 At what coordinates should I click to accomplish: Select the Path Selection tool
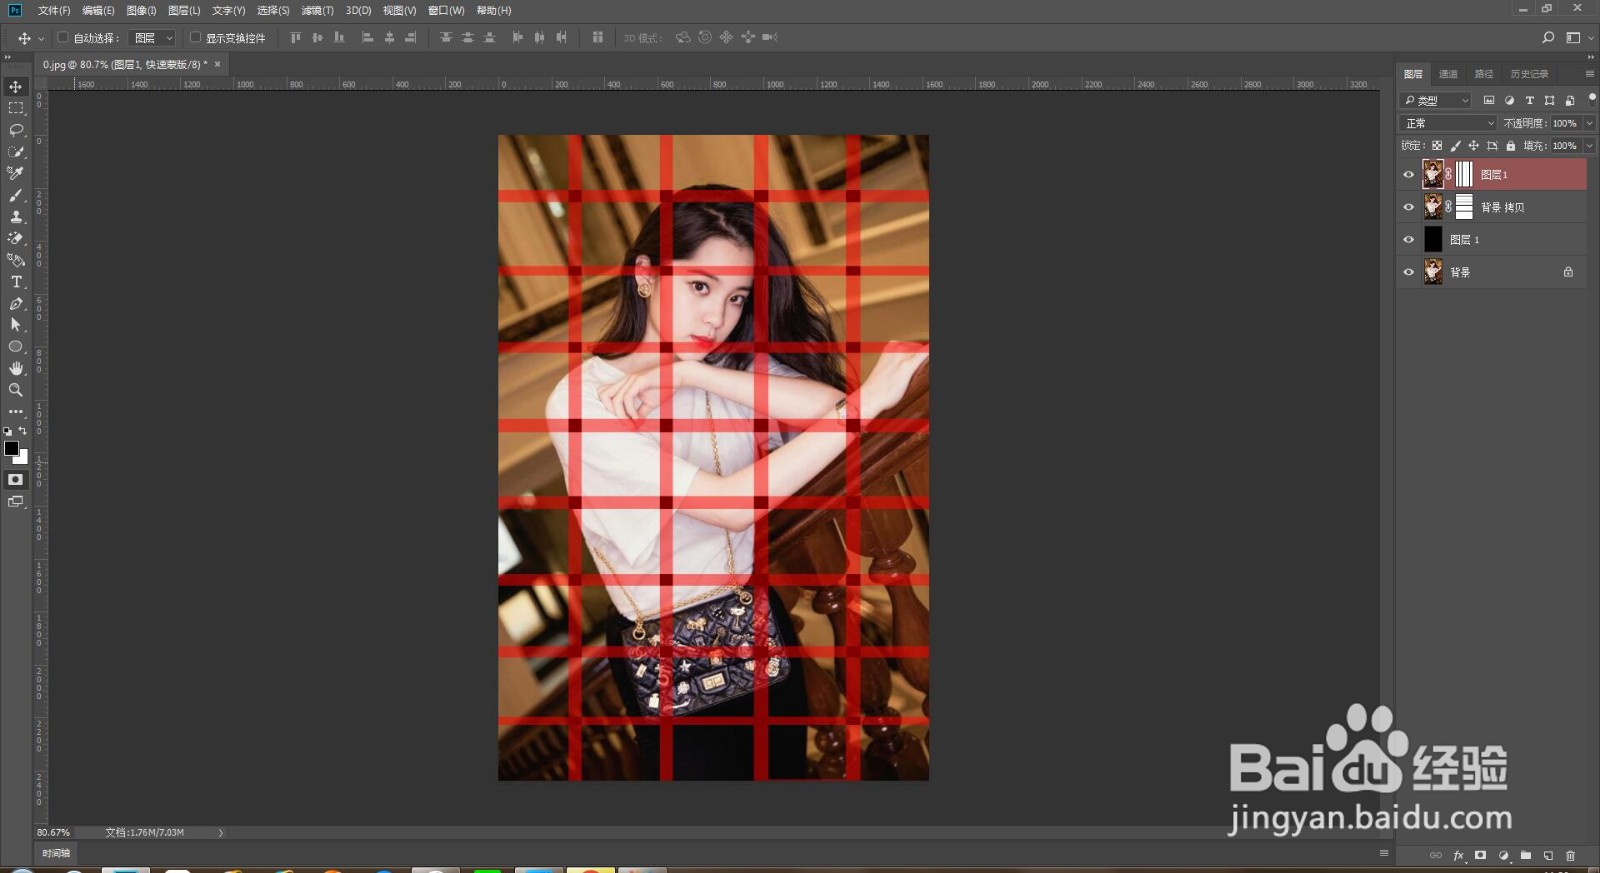(16, 325)
